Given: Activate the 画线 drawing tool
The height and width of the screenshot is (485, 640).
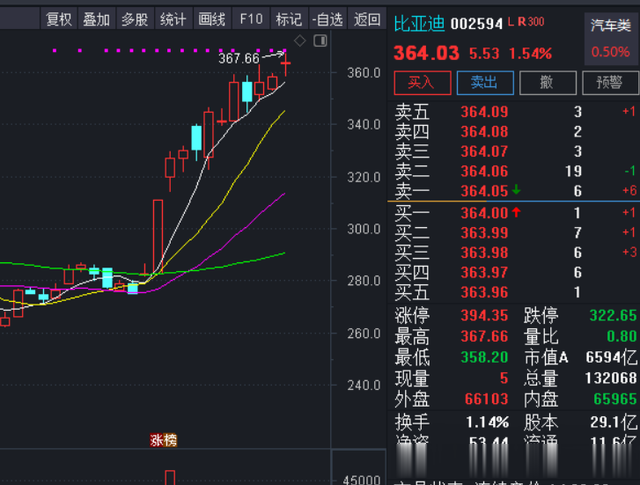Looking at the screenshot, I should pyautogui.click(x=211, y=19).
